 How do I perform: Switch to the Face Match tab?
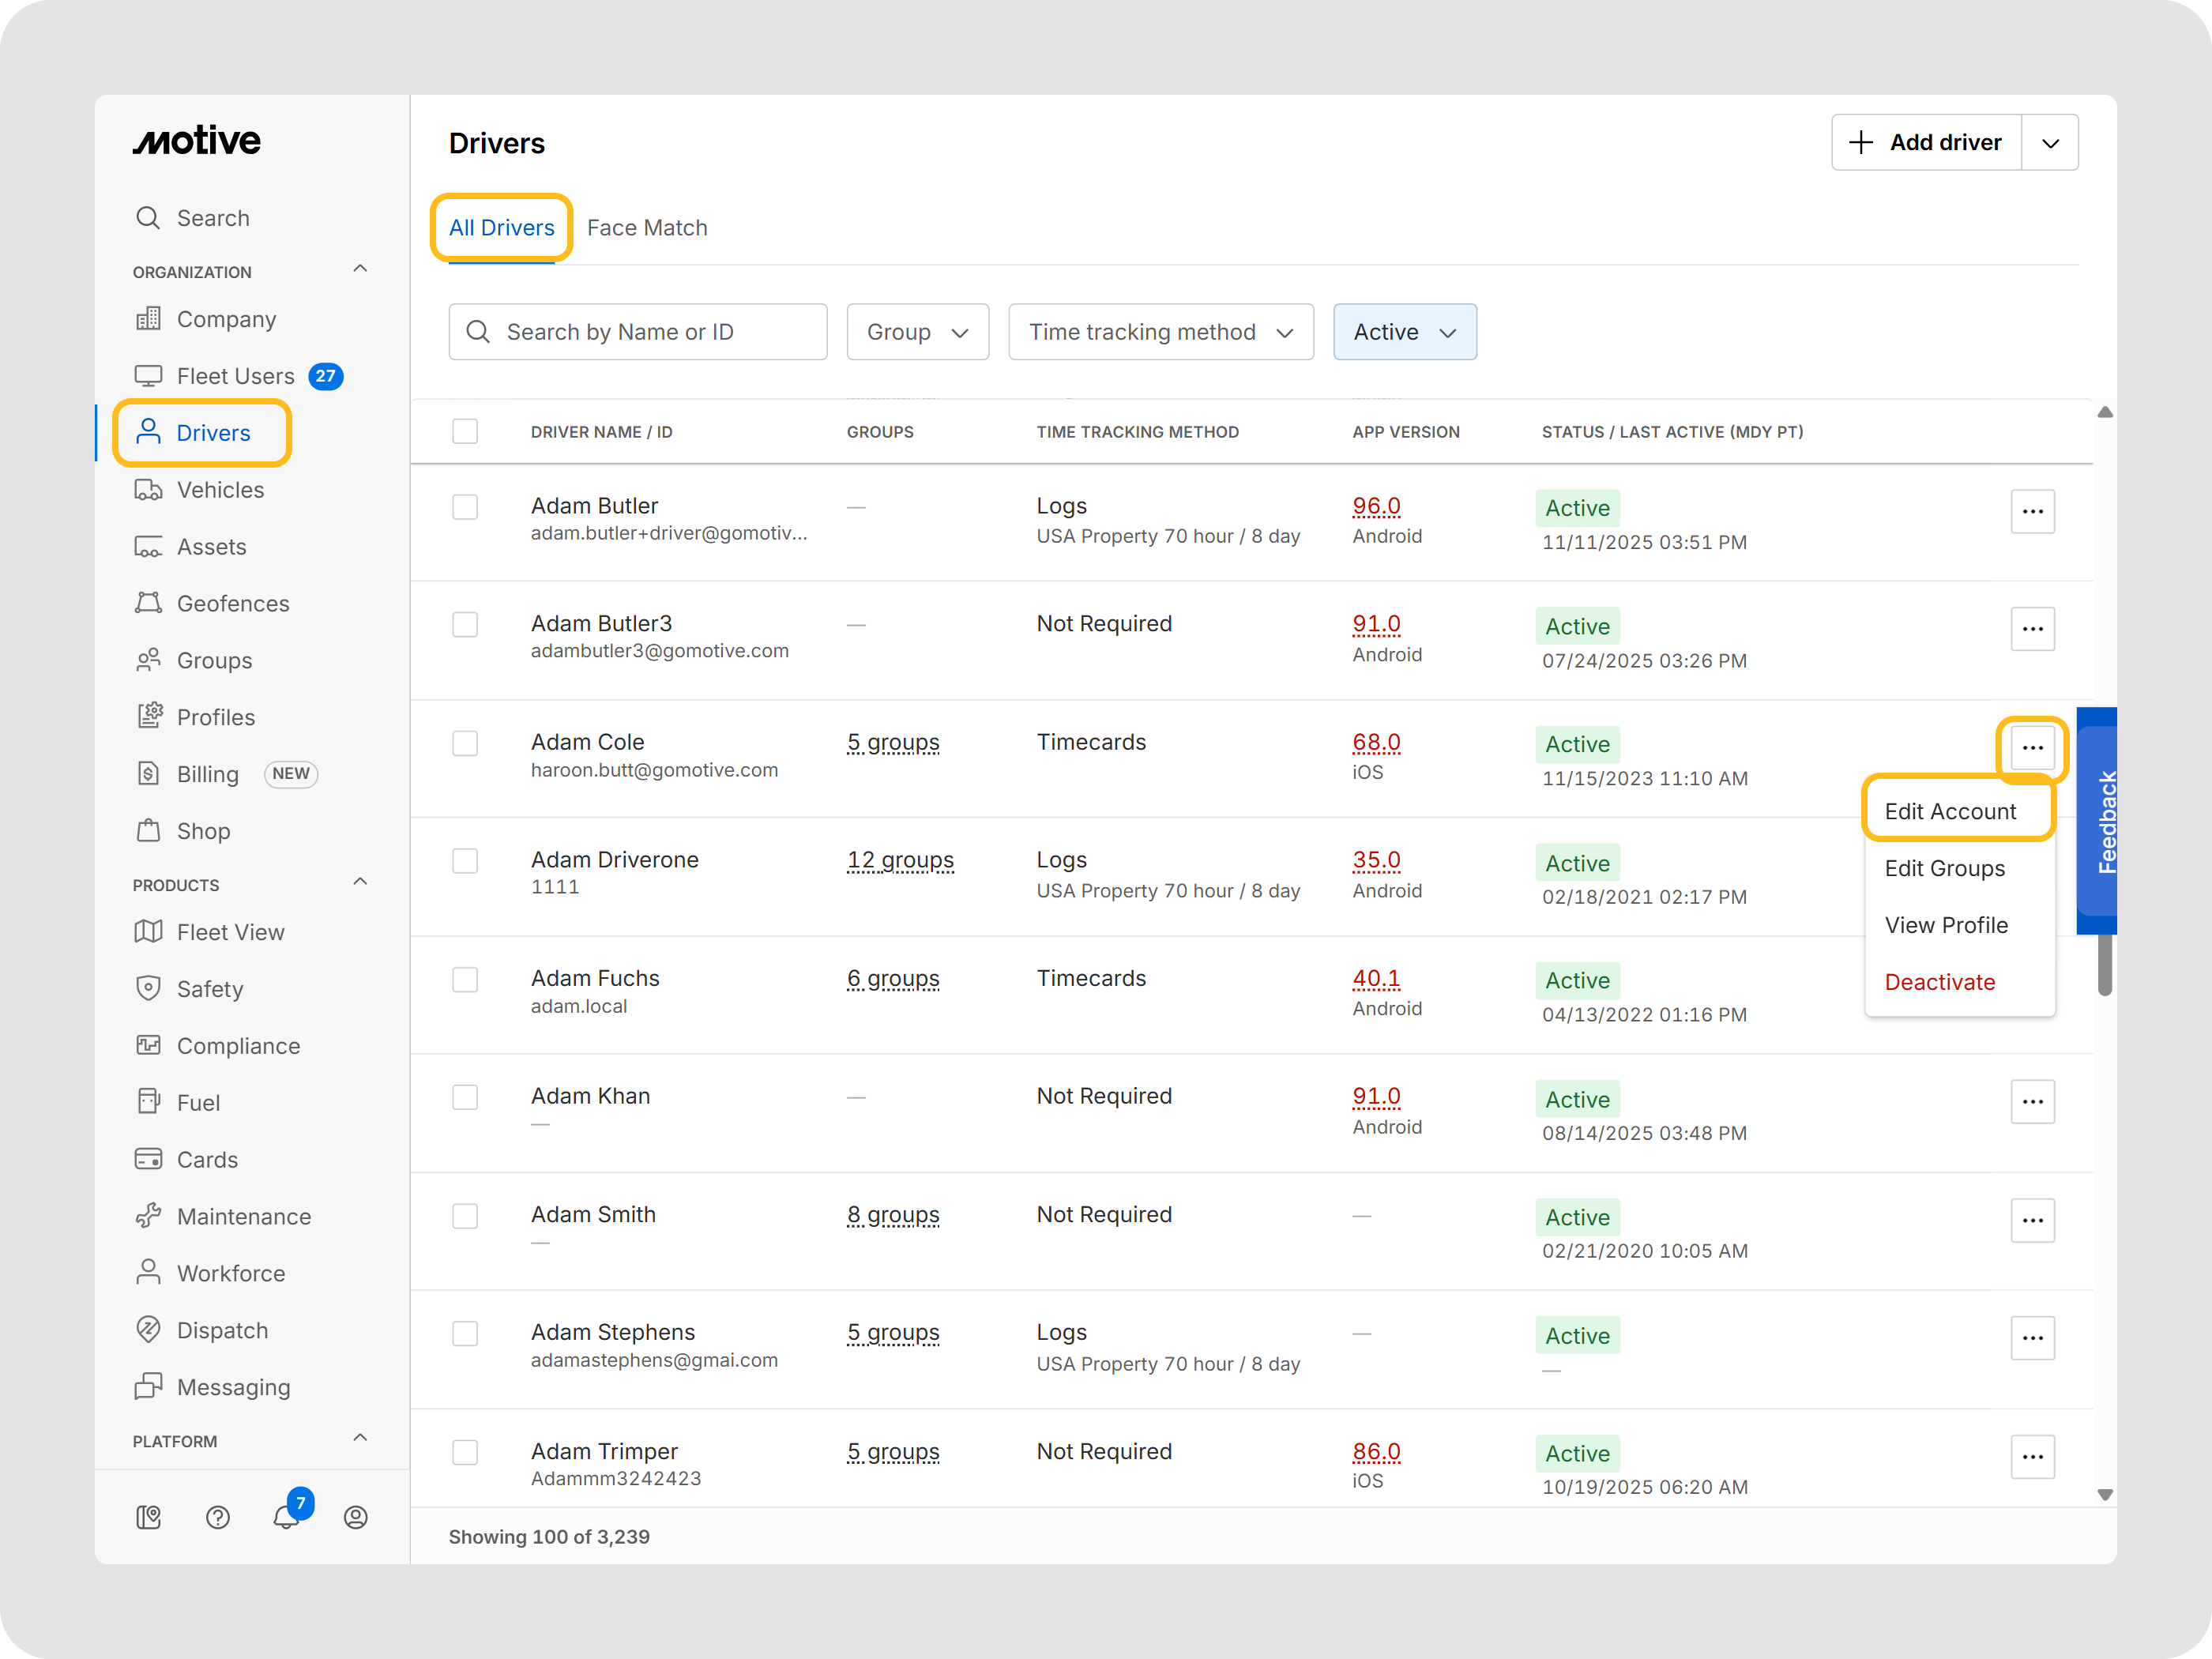[x=647, y=228]
